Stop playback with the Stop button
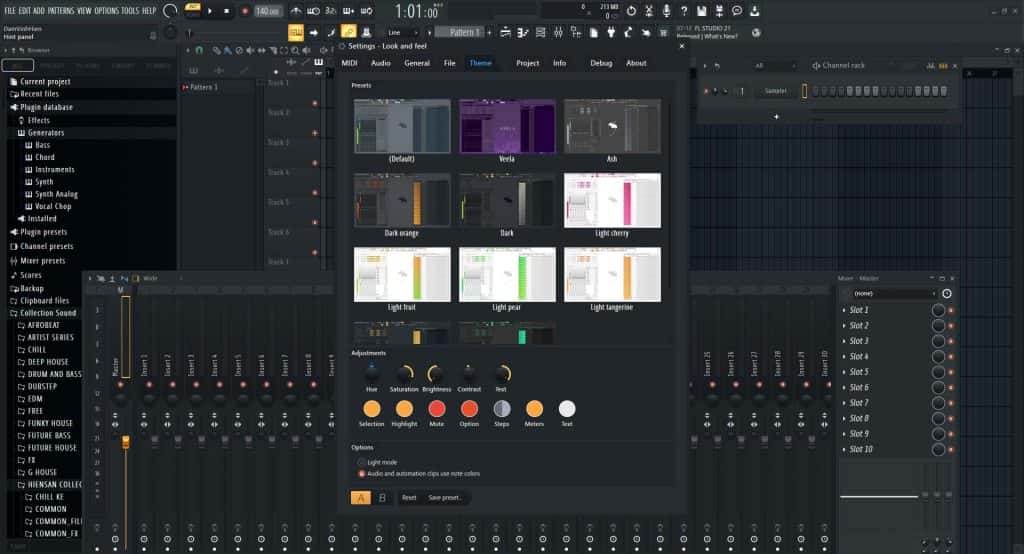Screen dimensions: 1024x554 coord(227,11)
